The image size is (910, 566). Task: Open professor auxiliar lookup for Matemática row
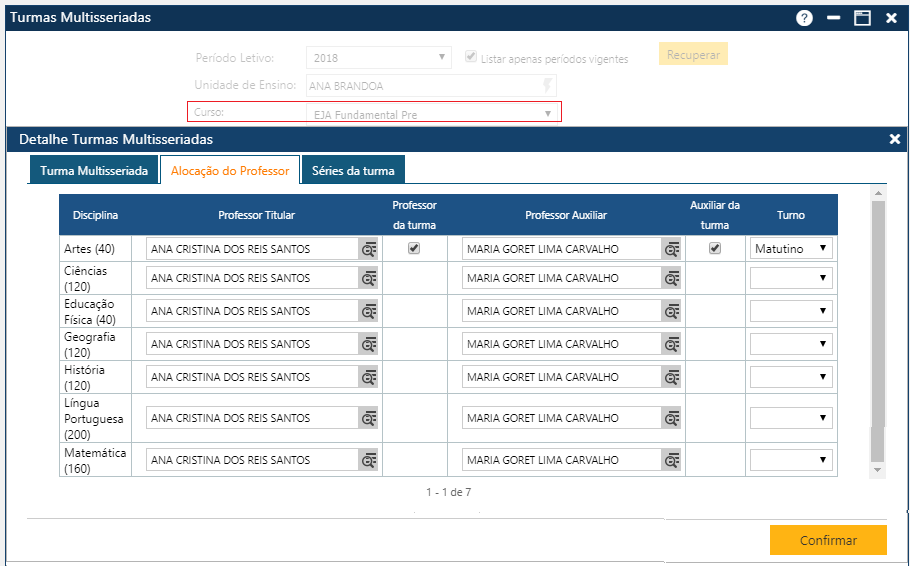[671, 460]
